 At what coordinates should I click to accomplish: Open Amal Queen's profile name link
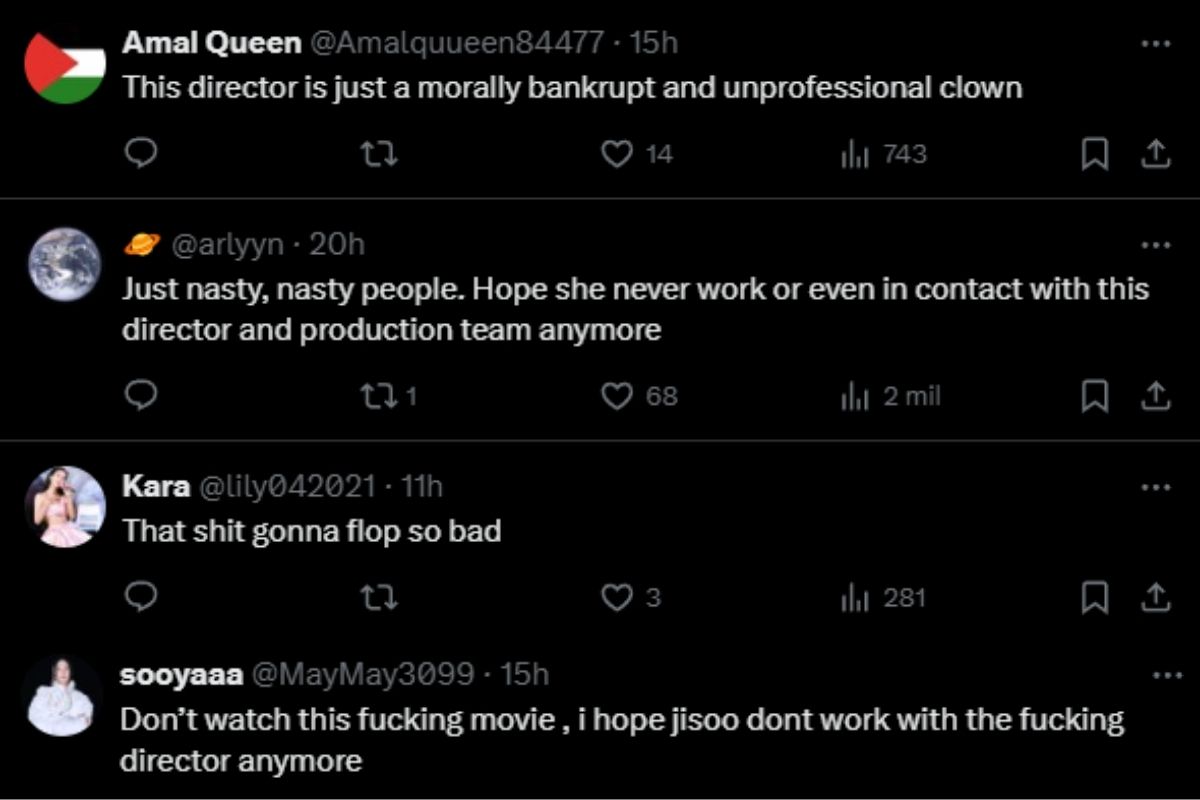(x=210, y=43)
